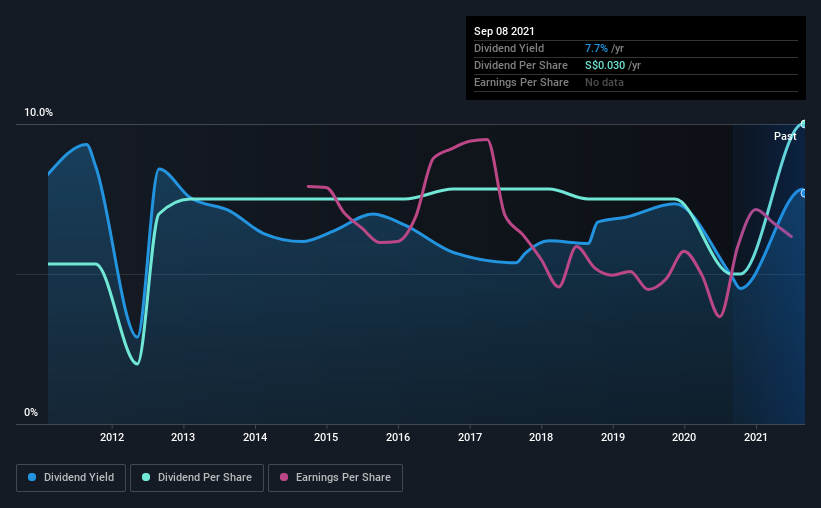Click the Dividend Per Share endpoint marker at top
This screenshot has width=821, height=508.
click(x=804, y=124)
